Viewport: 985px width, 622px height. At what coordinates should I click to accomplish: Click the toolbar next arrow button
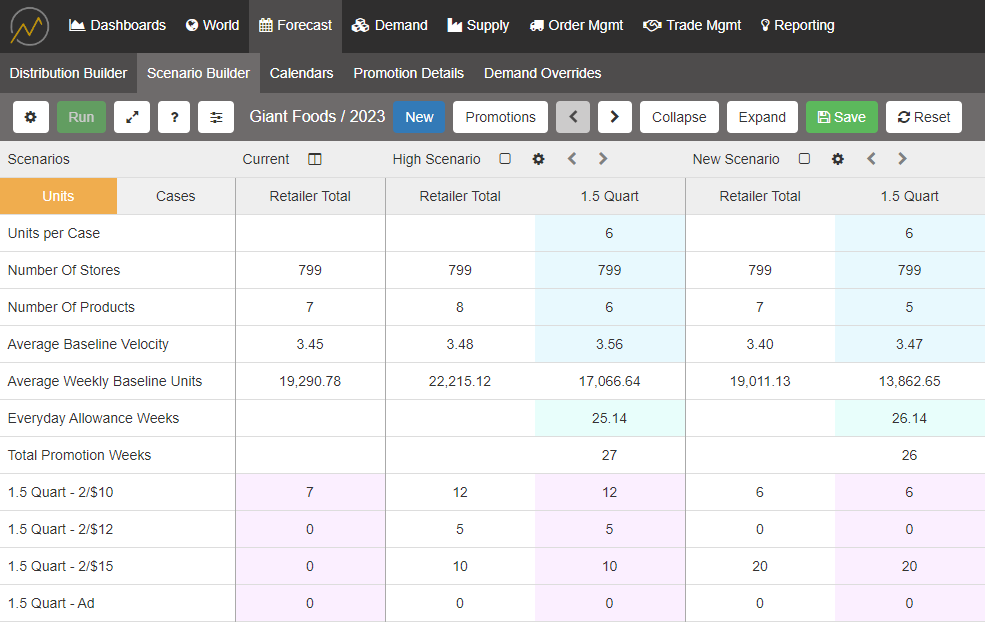tap(614, 117)
